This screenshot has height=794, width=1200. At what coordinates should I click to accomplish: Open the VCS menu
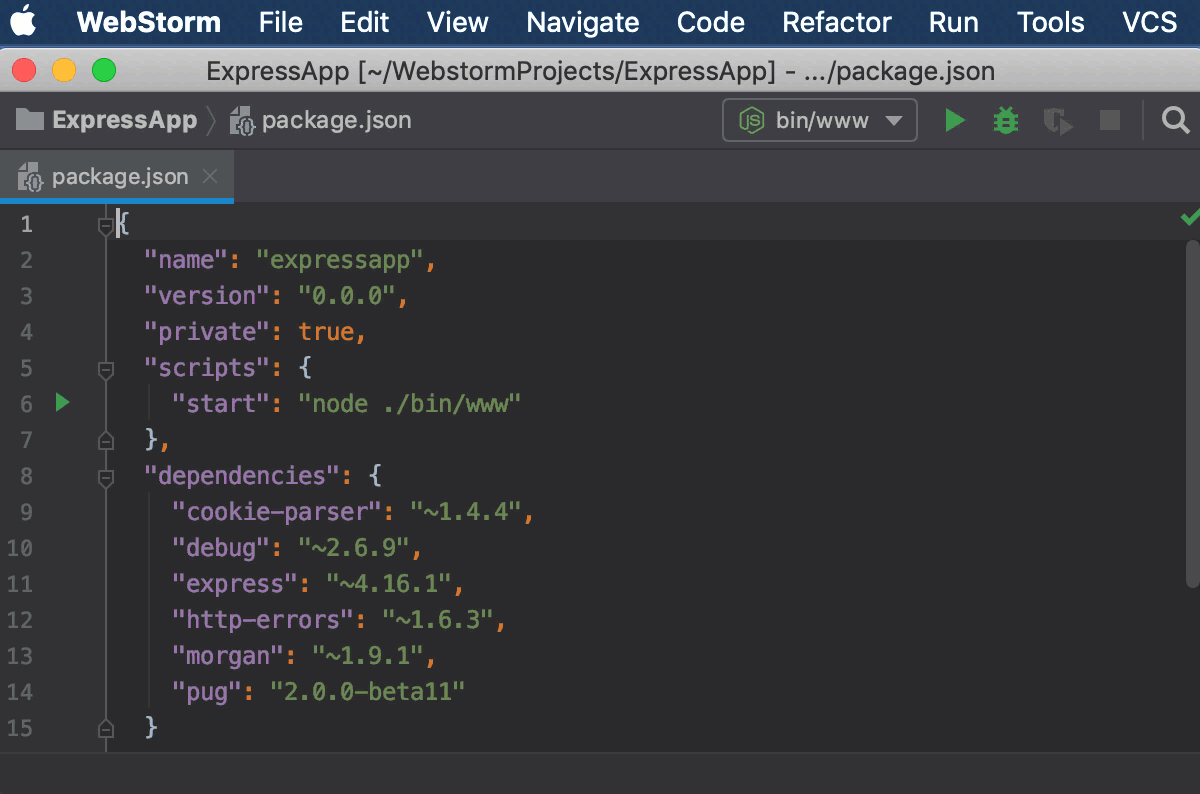click(1150, 22)
